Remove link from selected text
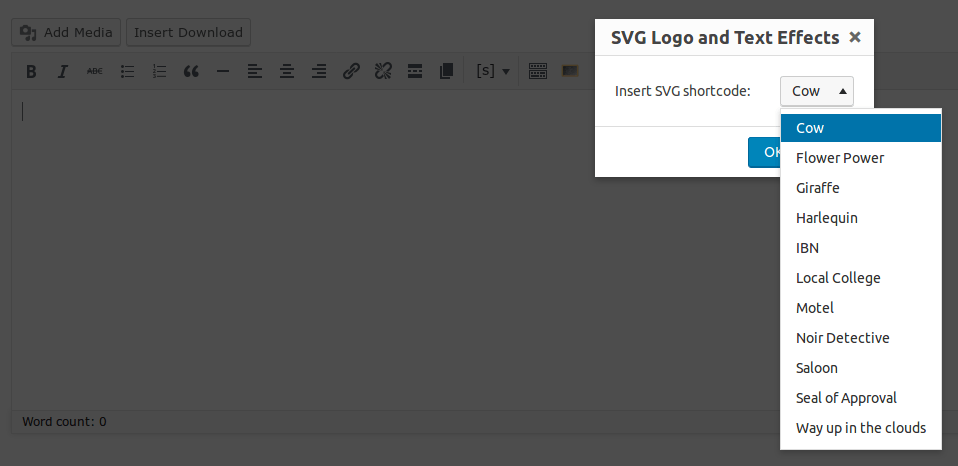This screenshot has height=466, width=958. tap(383, 72)
